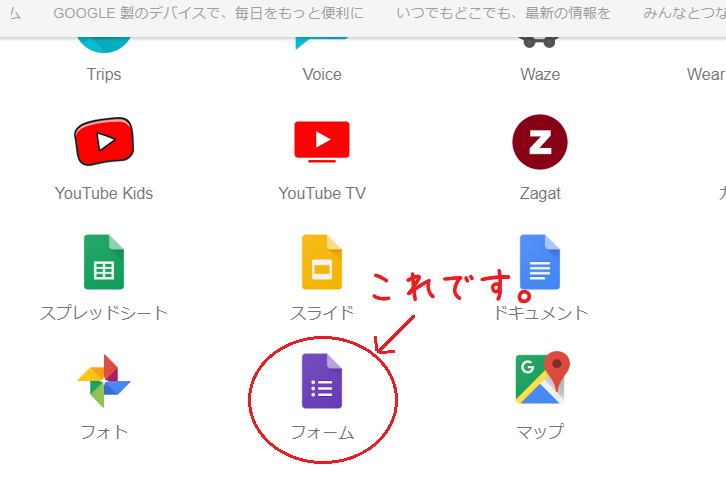Select the GOOGLE 製のデバイスで header tab
Screen dimensions: 726x486
tap(208, 13)
